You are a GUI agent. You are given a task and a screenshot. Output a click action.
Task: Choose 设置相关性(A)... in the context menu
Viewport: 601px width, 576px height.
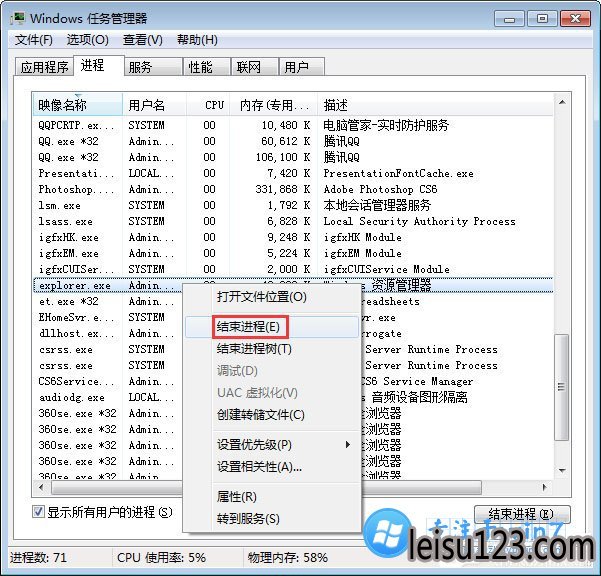pyautogui.click(x=271, y=467)
